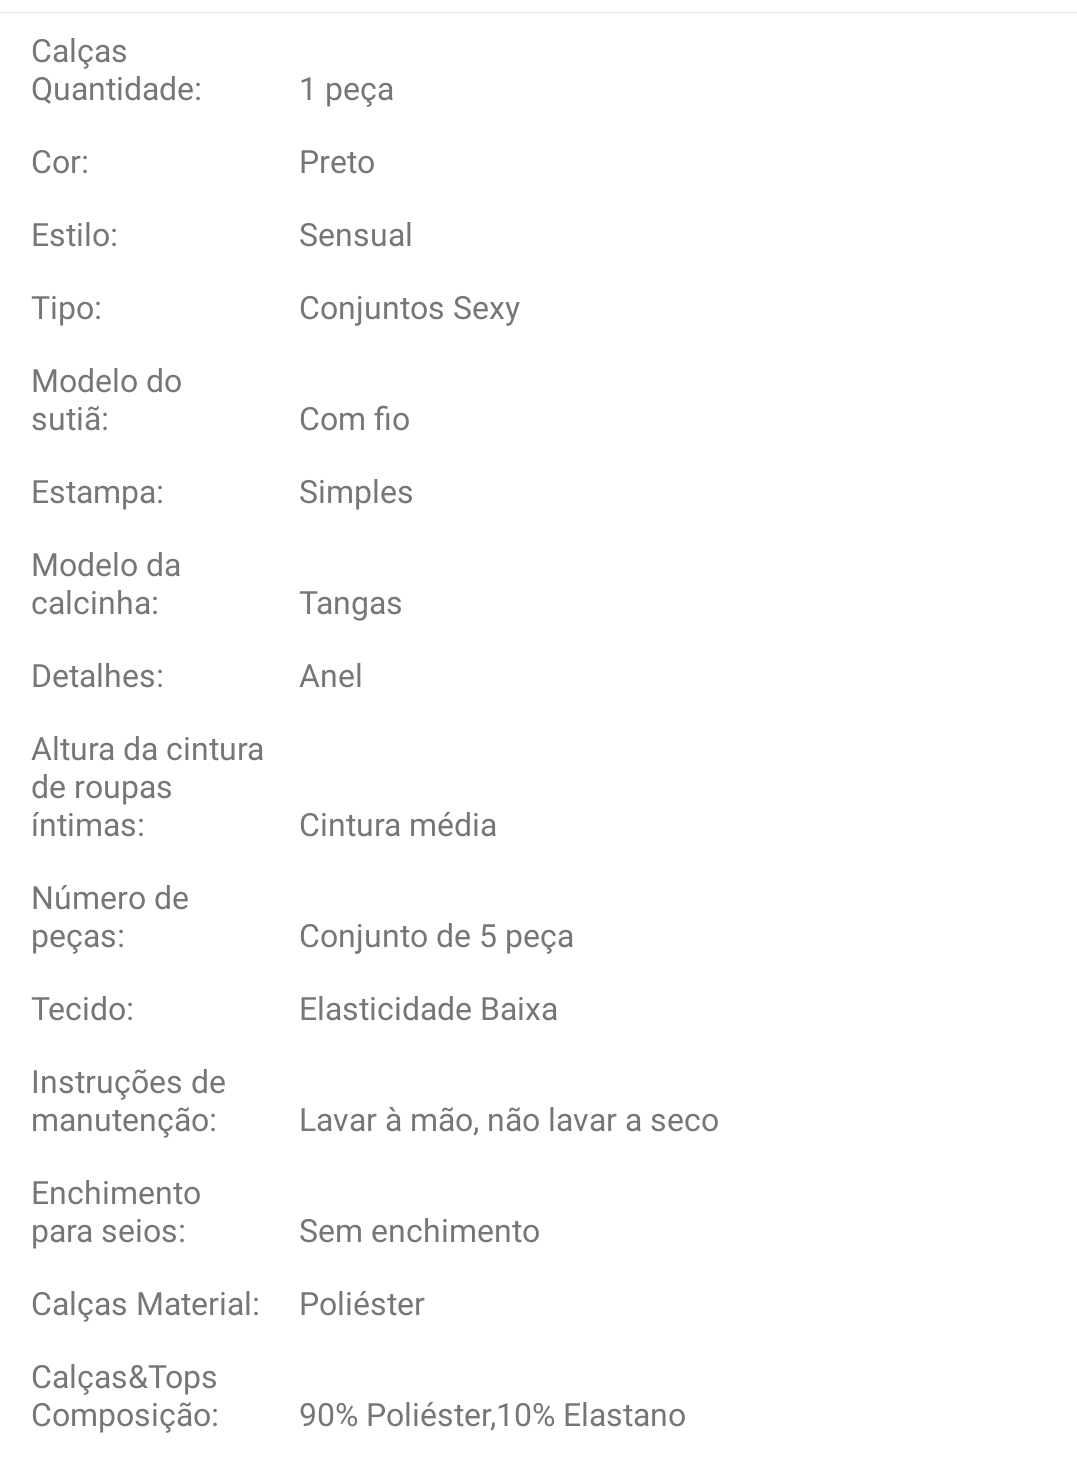Viewport: 1077px width, 1462px height.
Task: Click the "Simples" pattern value
Action: [x=356, y=492]
